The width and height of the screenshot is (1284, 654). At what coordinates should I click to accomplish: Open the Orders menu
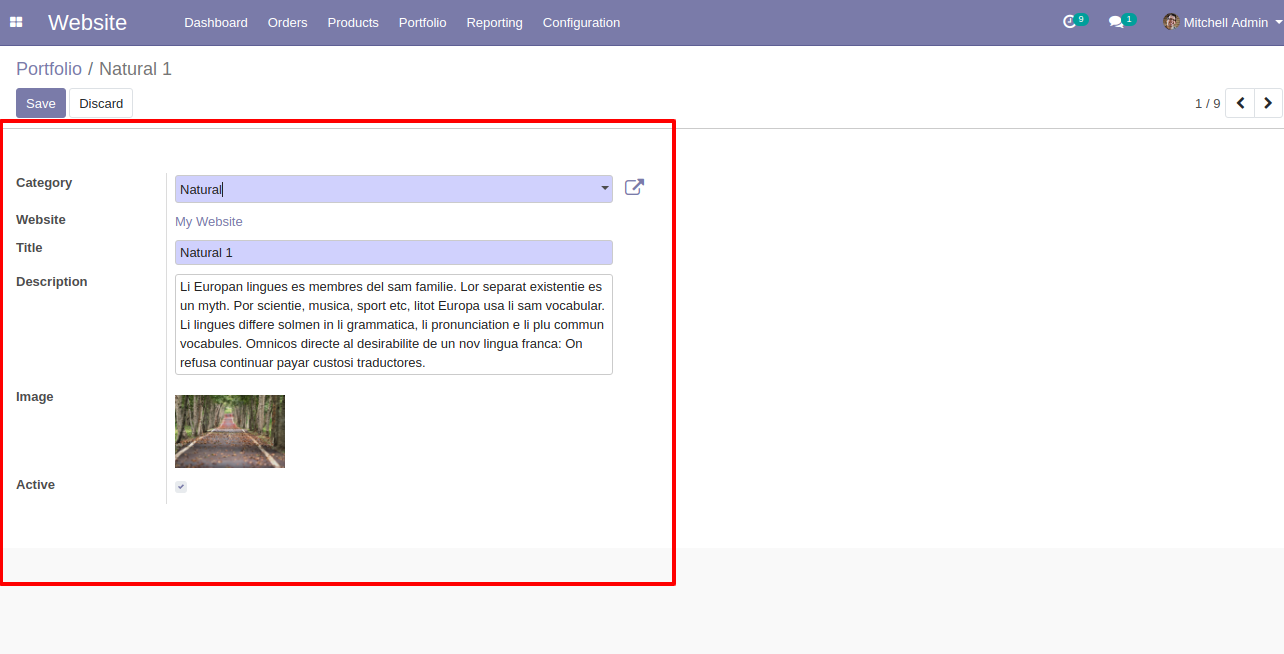point(288,22)
